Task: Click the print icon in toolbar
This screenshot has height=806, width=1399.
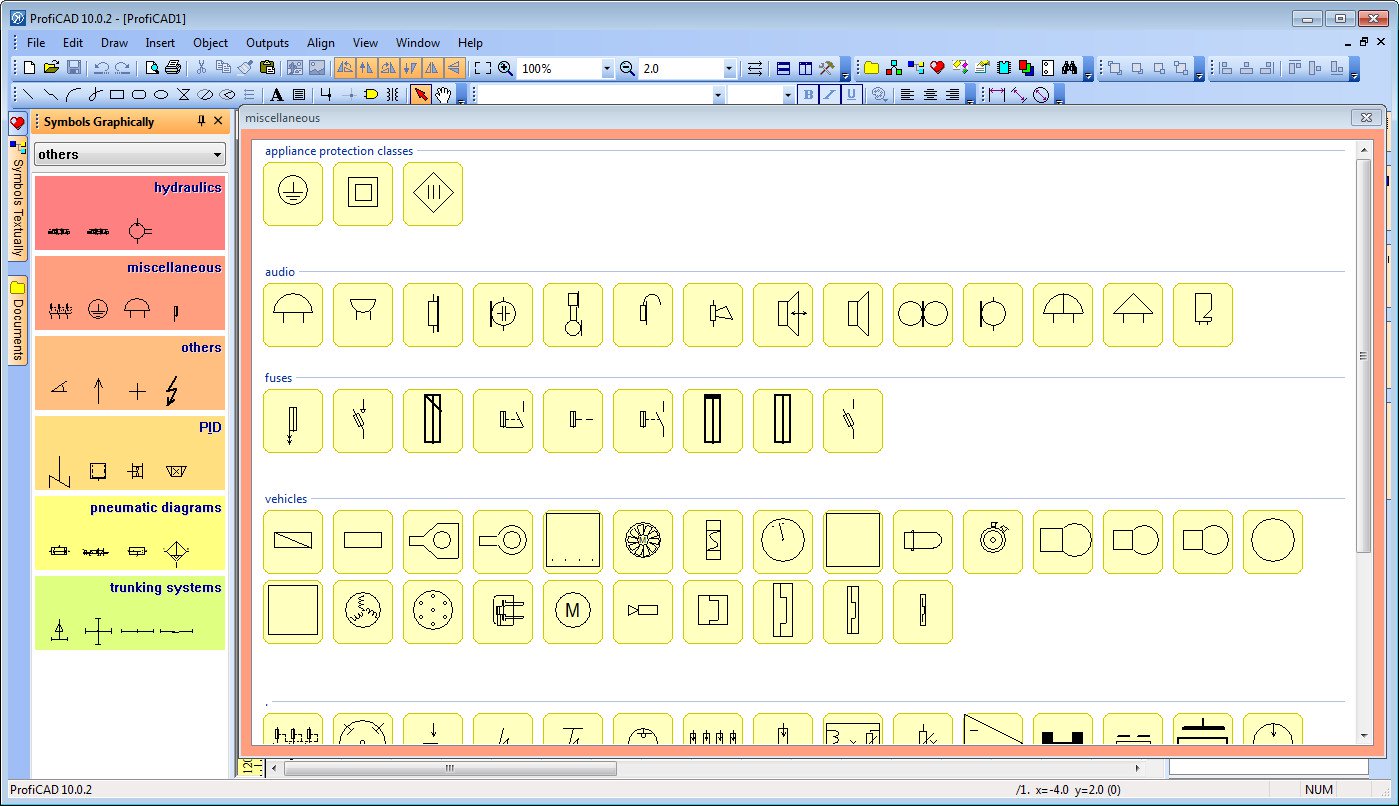Action: (172, 69)
